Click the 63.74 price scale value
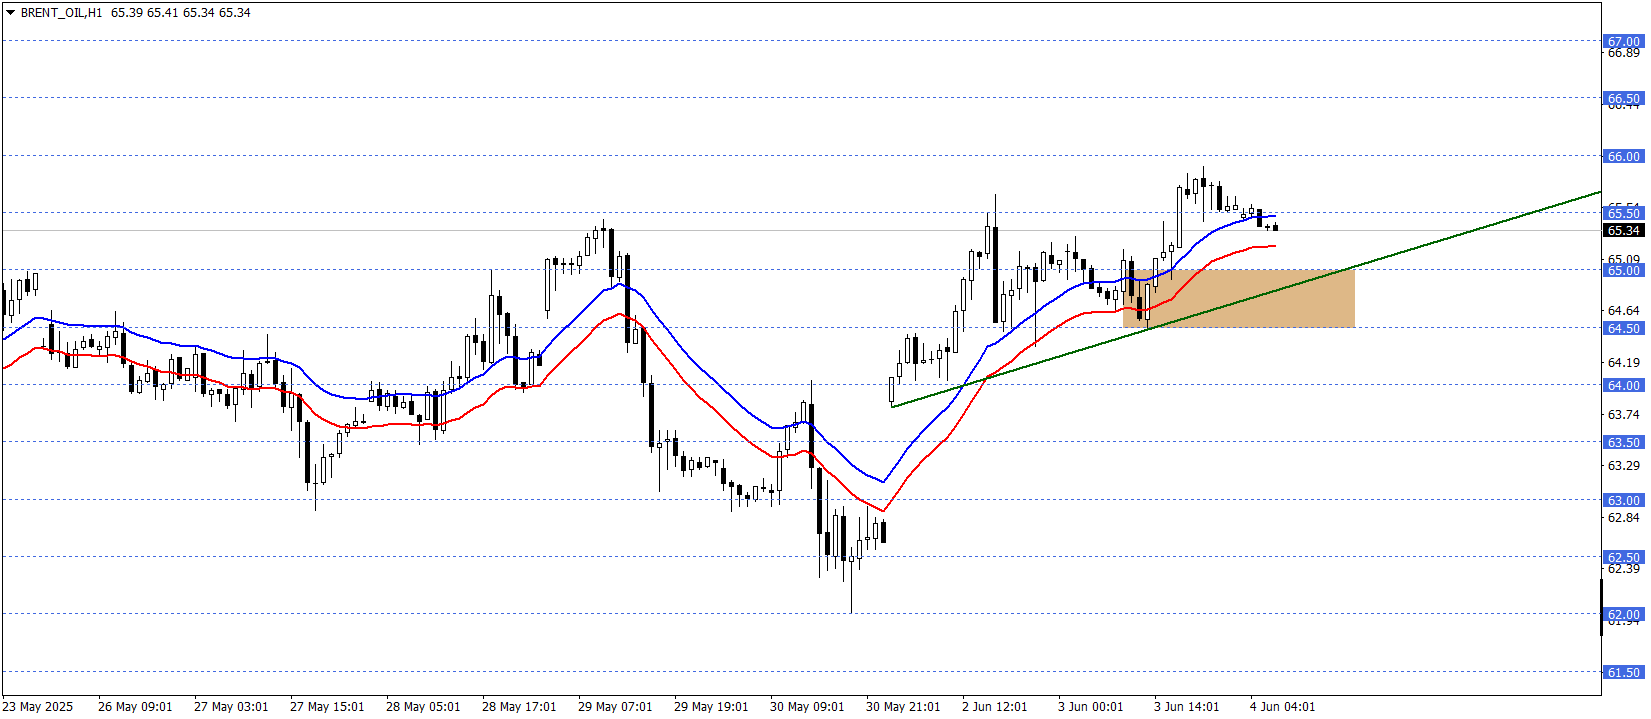 click(1624, 415)
